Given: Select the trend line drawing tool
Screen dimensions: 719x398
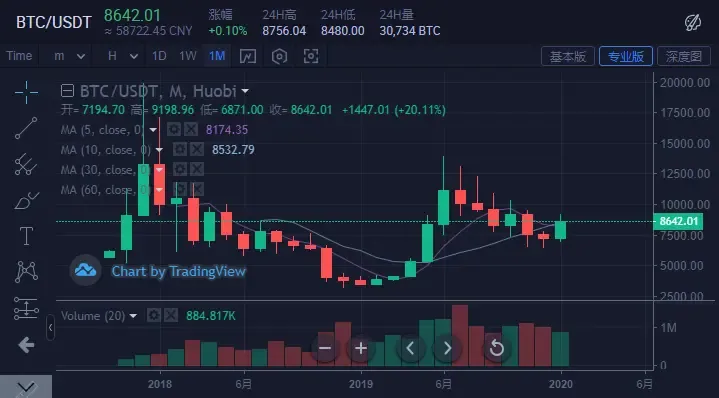Looking at the screenshot, I should (x=26, y=128).
